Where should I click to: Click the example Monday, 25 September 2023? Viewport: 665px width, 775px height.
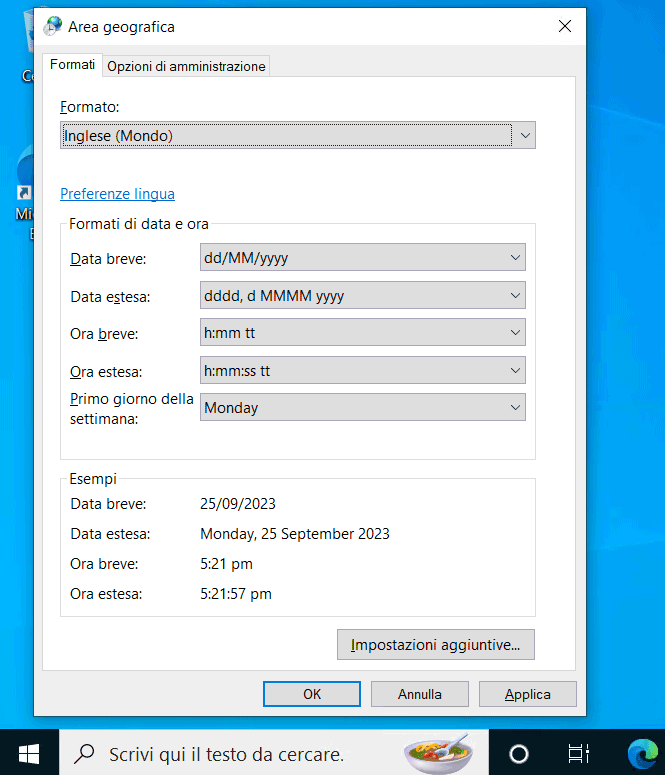point(295,534)
